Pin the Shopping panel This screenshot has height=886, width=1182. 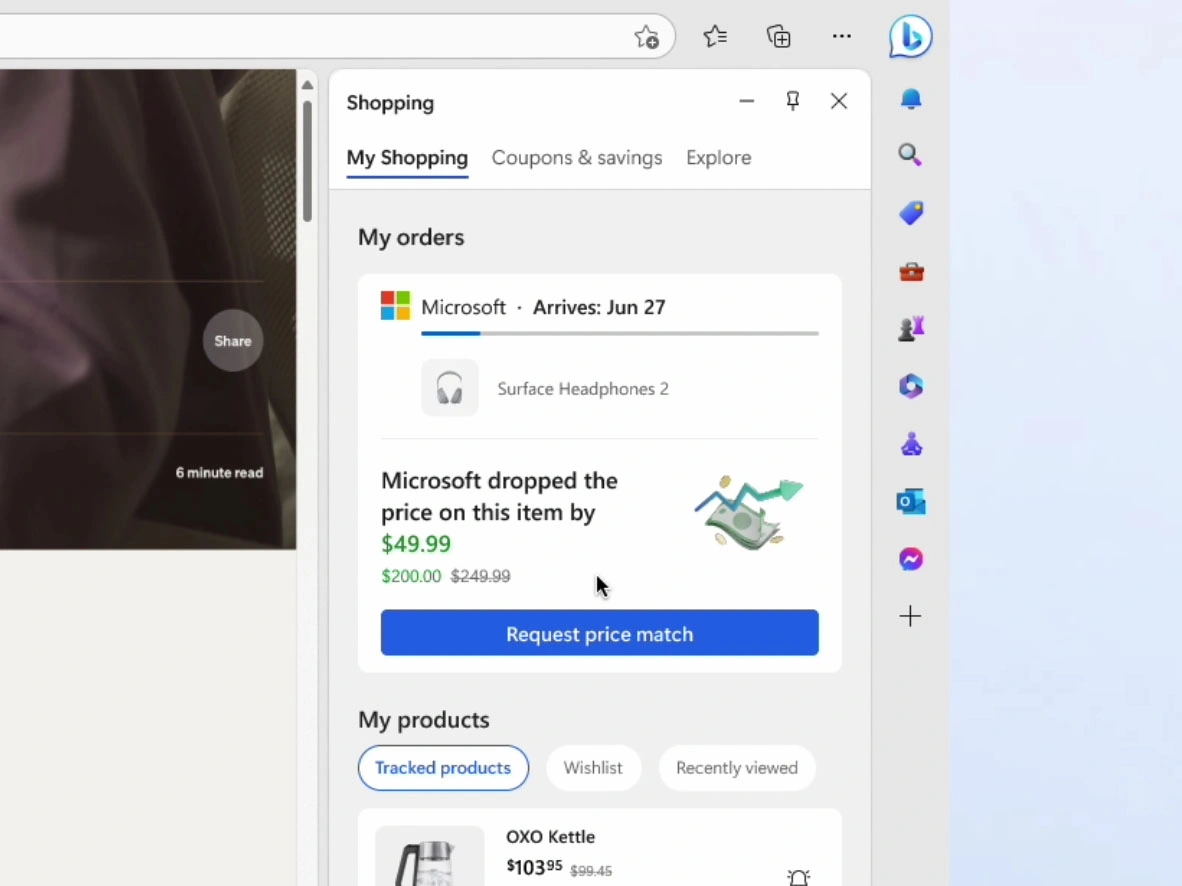click(792, 101)
